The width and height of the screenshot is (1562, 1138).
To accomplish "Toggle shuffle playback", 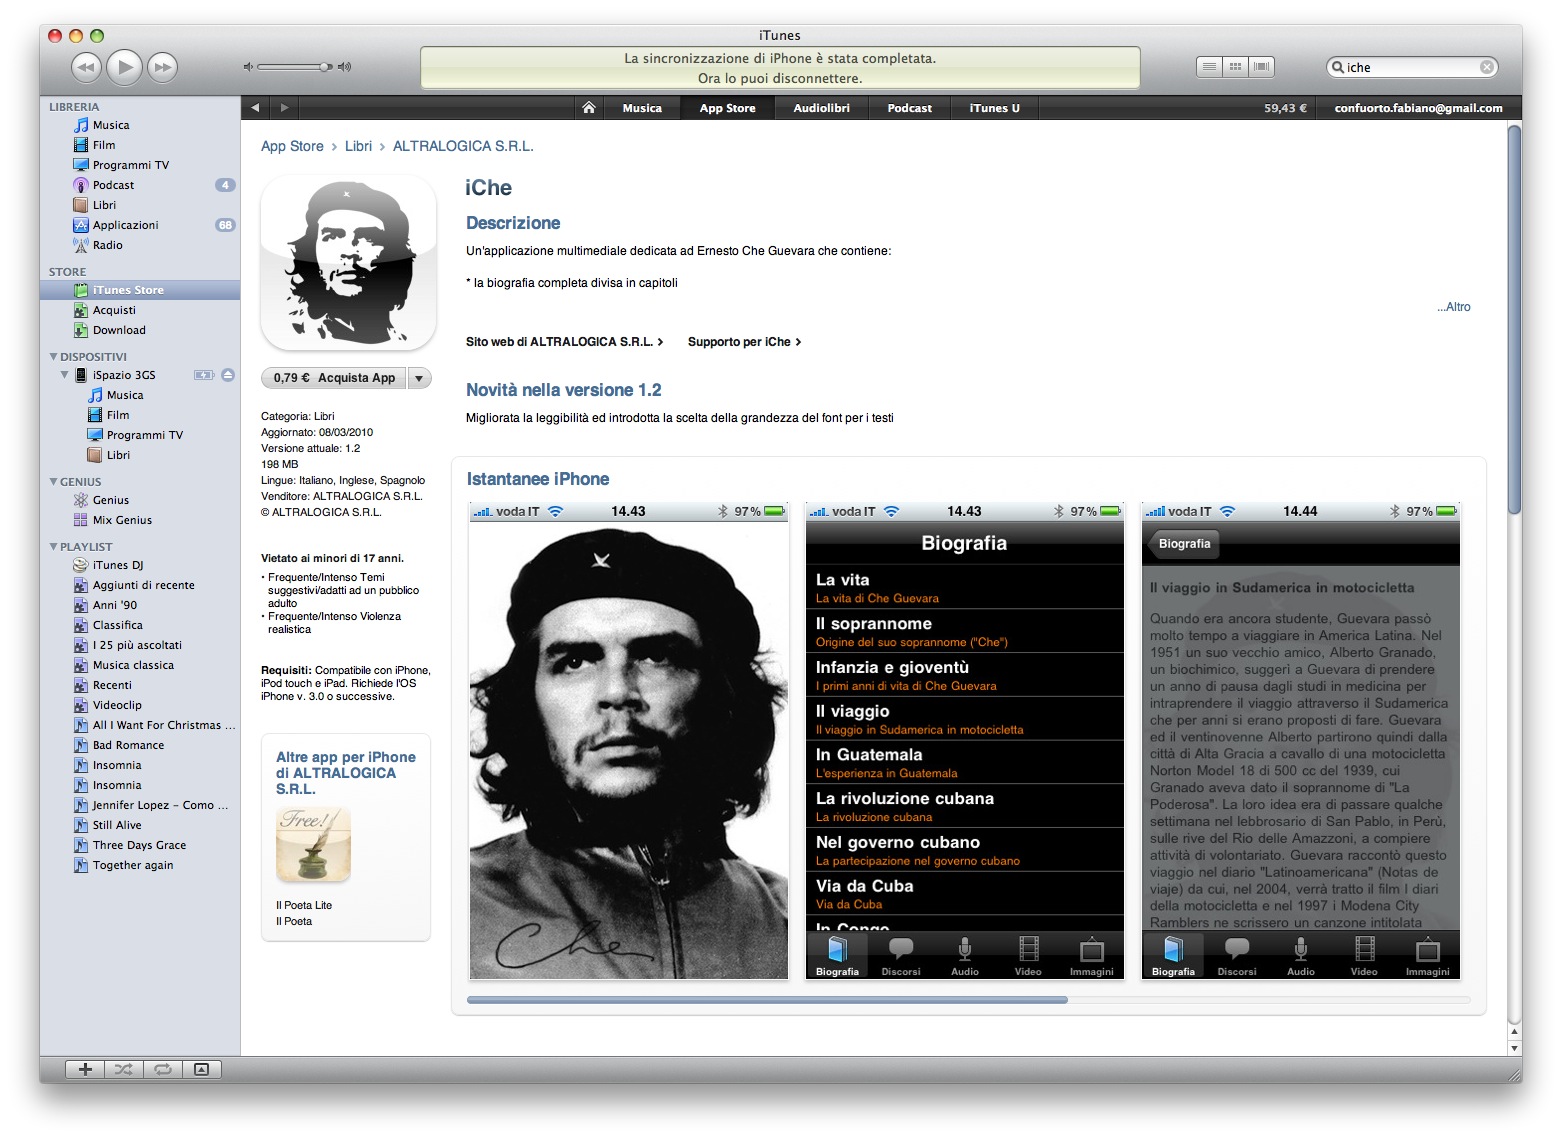I will click(123, 1069).
